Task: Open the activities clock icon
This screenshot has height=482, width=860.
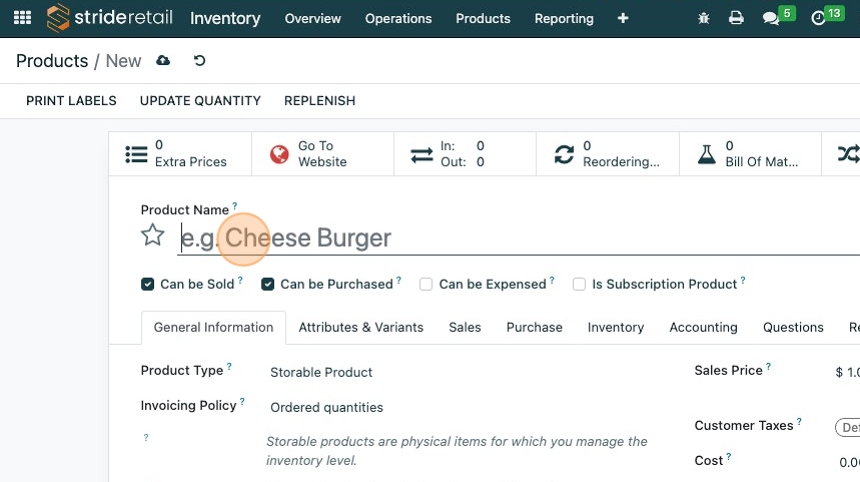Action: [x=818, y=18]
